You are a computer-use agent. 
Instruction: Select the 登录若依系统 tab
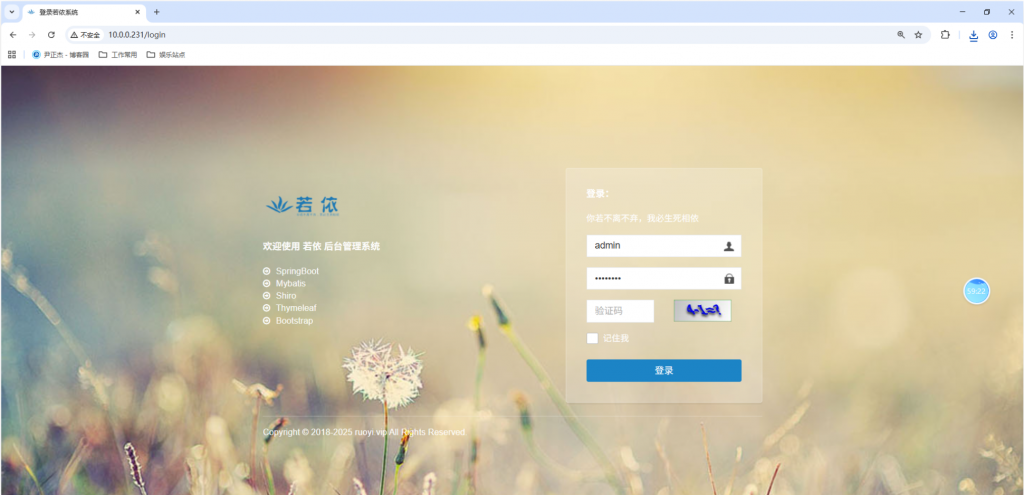(x=83, y=12)
